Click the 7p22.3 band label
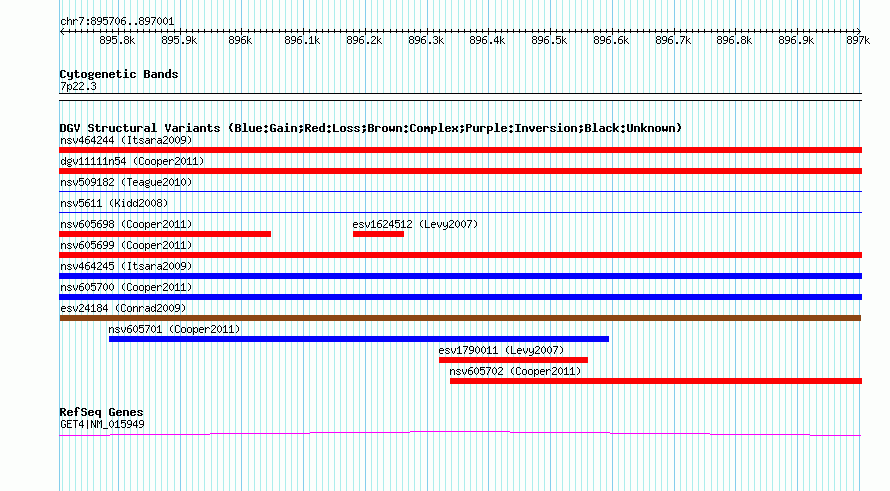 (x=78, y=86)
